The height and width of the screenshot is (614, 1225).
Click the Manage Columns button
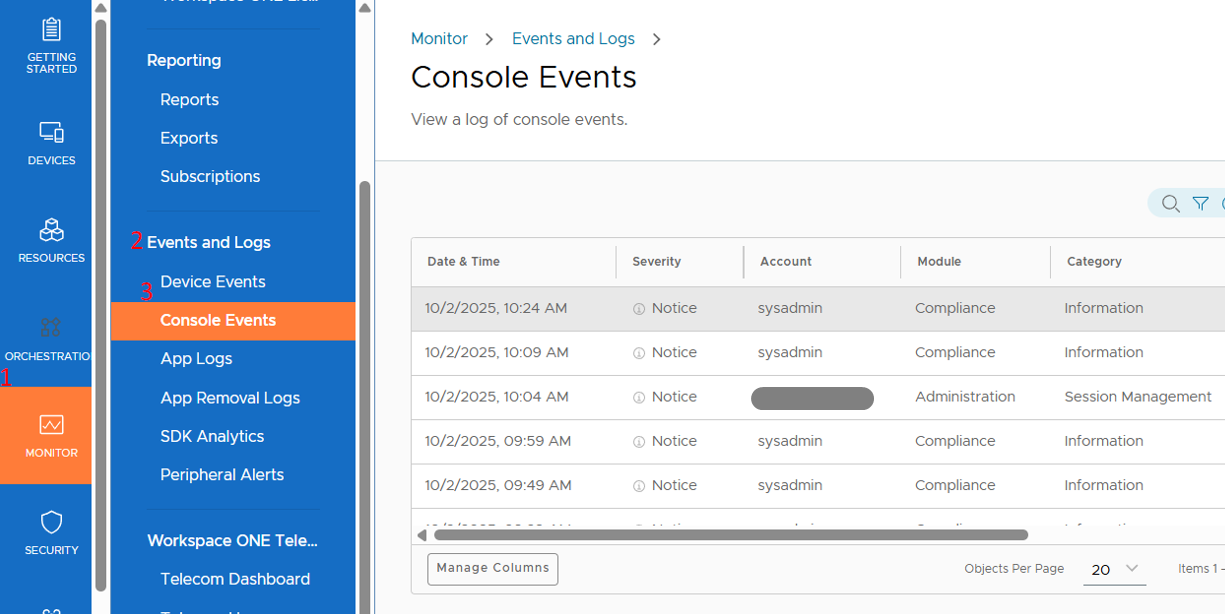tap(492, 568)
